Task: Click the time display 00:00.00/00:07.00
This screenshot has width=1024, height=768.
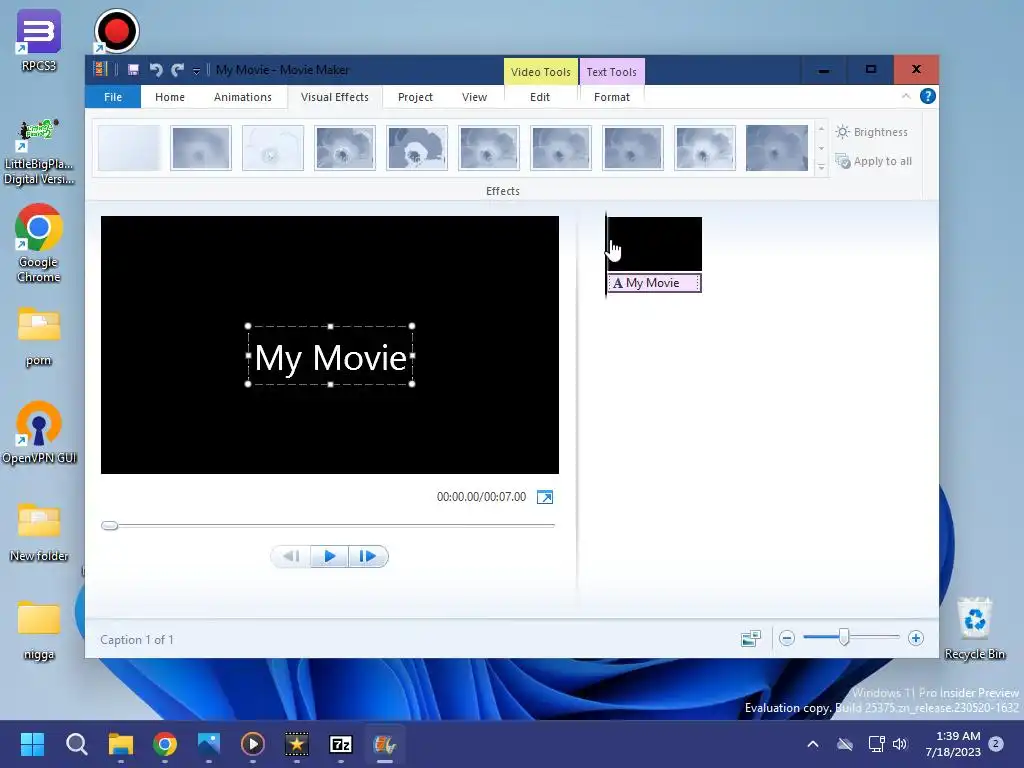Action: [481, 497]
